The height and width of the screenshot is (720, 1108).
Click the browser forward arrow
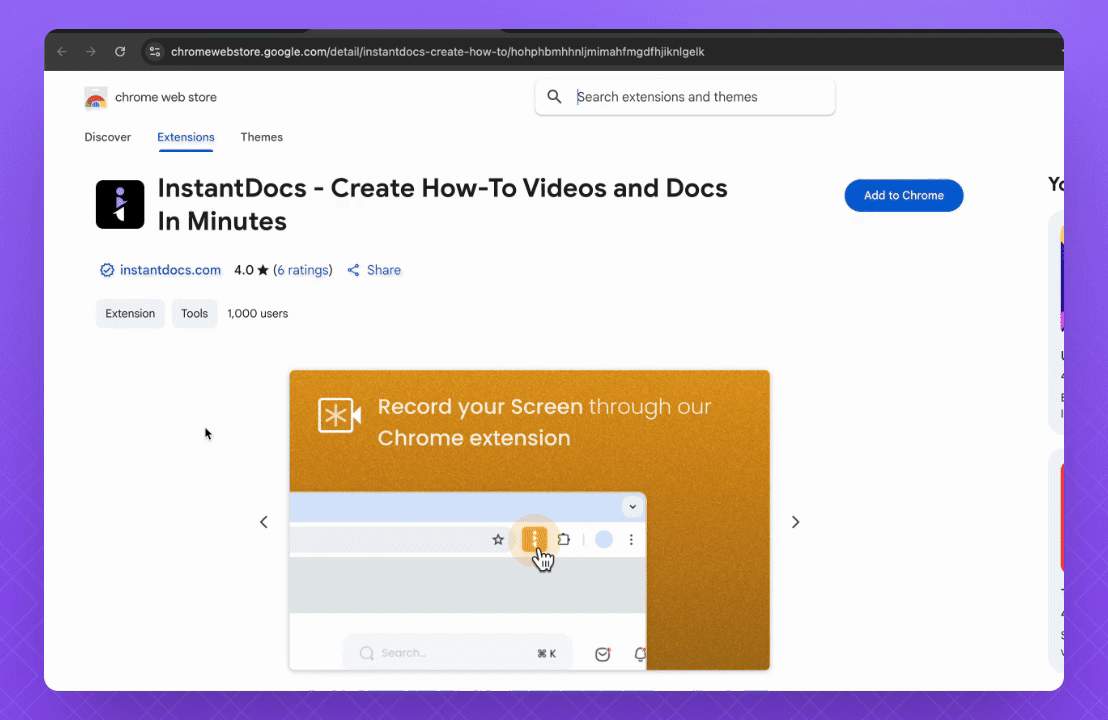click(x=91, y=51)
